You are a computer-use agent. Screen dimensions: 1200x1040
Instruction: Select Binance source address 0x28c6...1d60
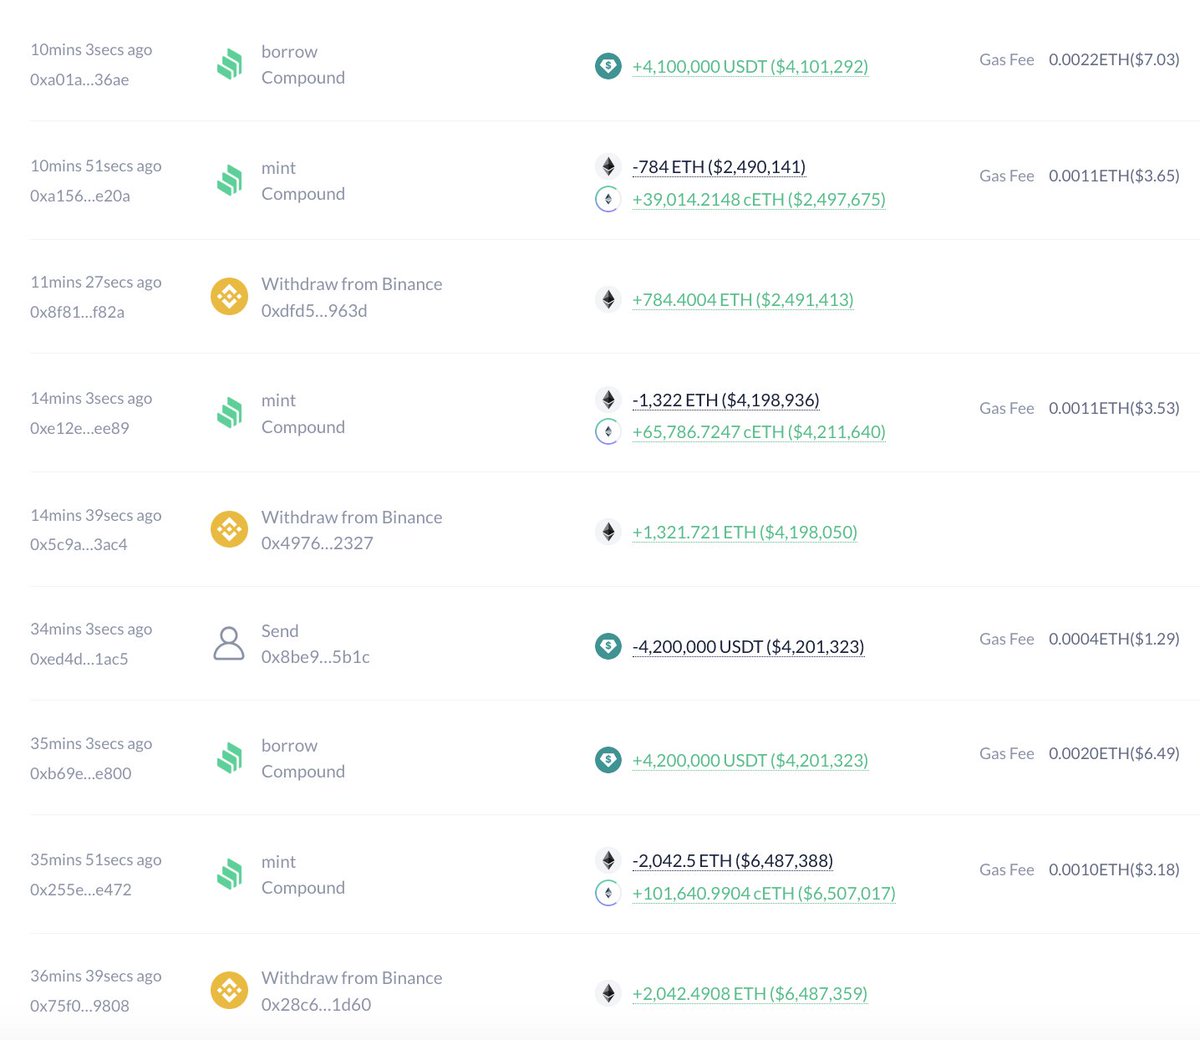[316, 1005]
